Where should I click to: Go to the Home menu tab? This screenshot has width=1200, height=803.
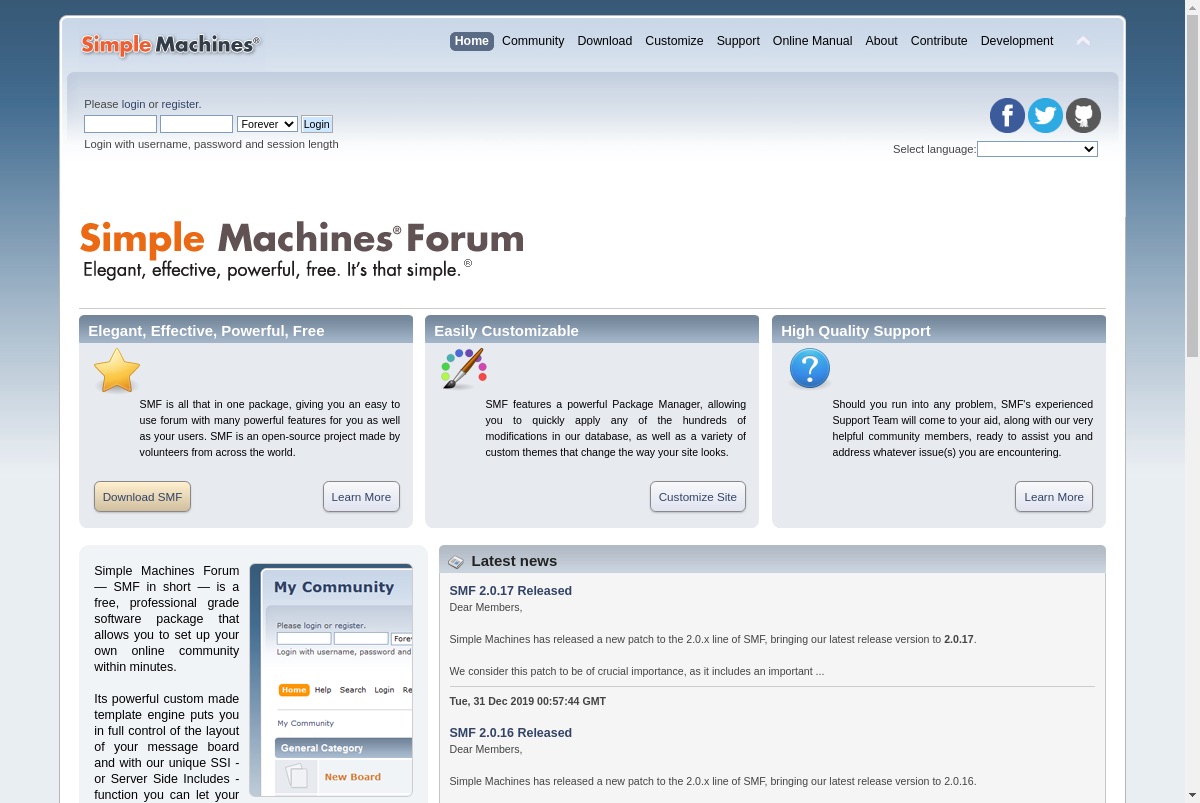[472, 41]
